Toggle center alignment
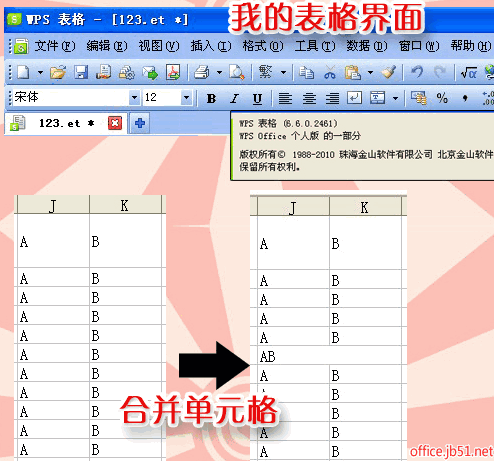The image size is (497, 461). [309, 98]
